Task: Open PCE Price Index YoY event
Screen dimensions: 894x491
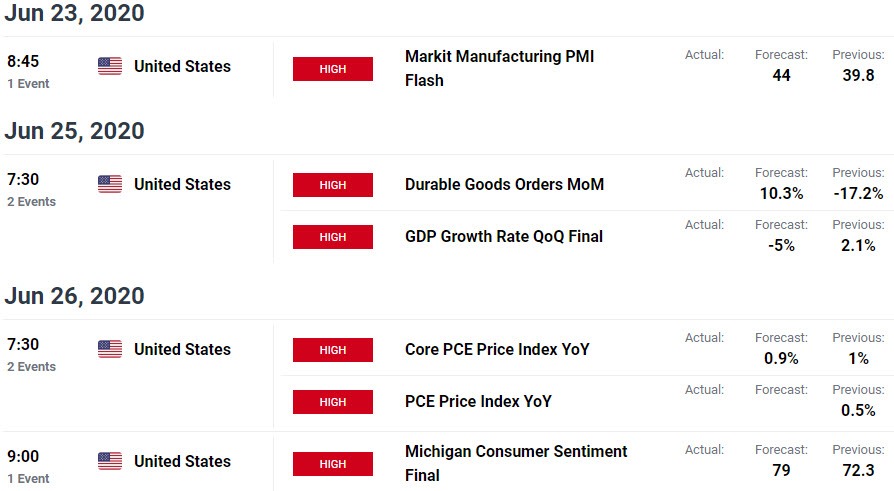Action: (478, 401)
